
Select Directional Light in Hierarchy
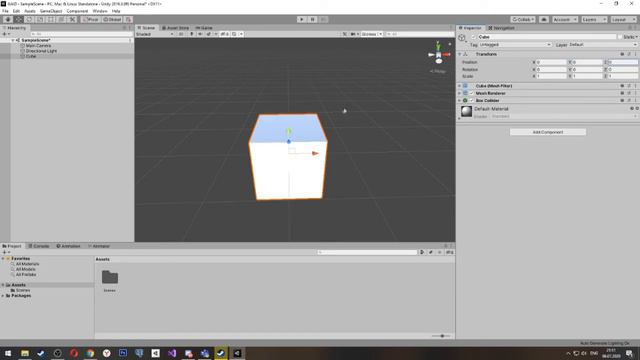click(x=41, y=51)
